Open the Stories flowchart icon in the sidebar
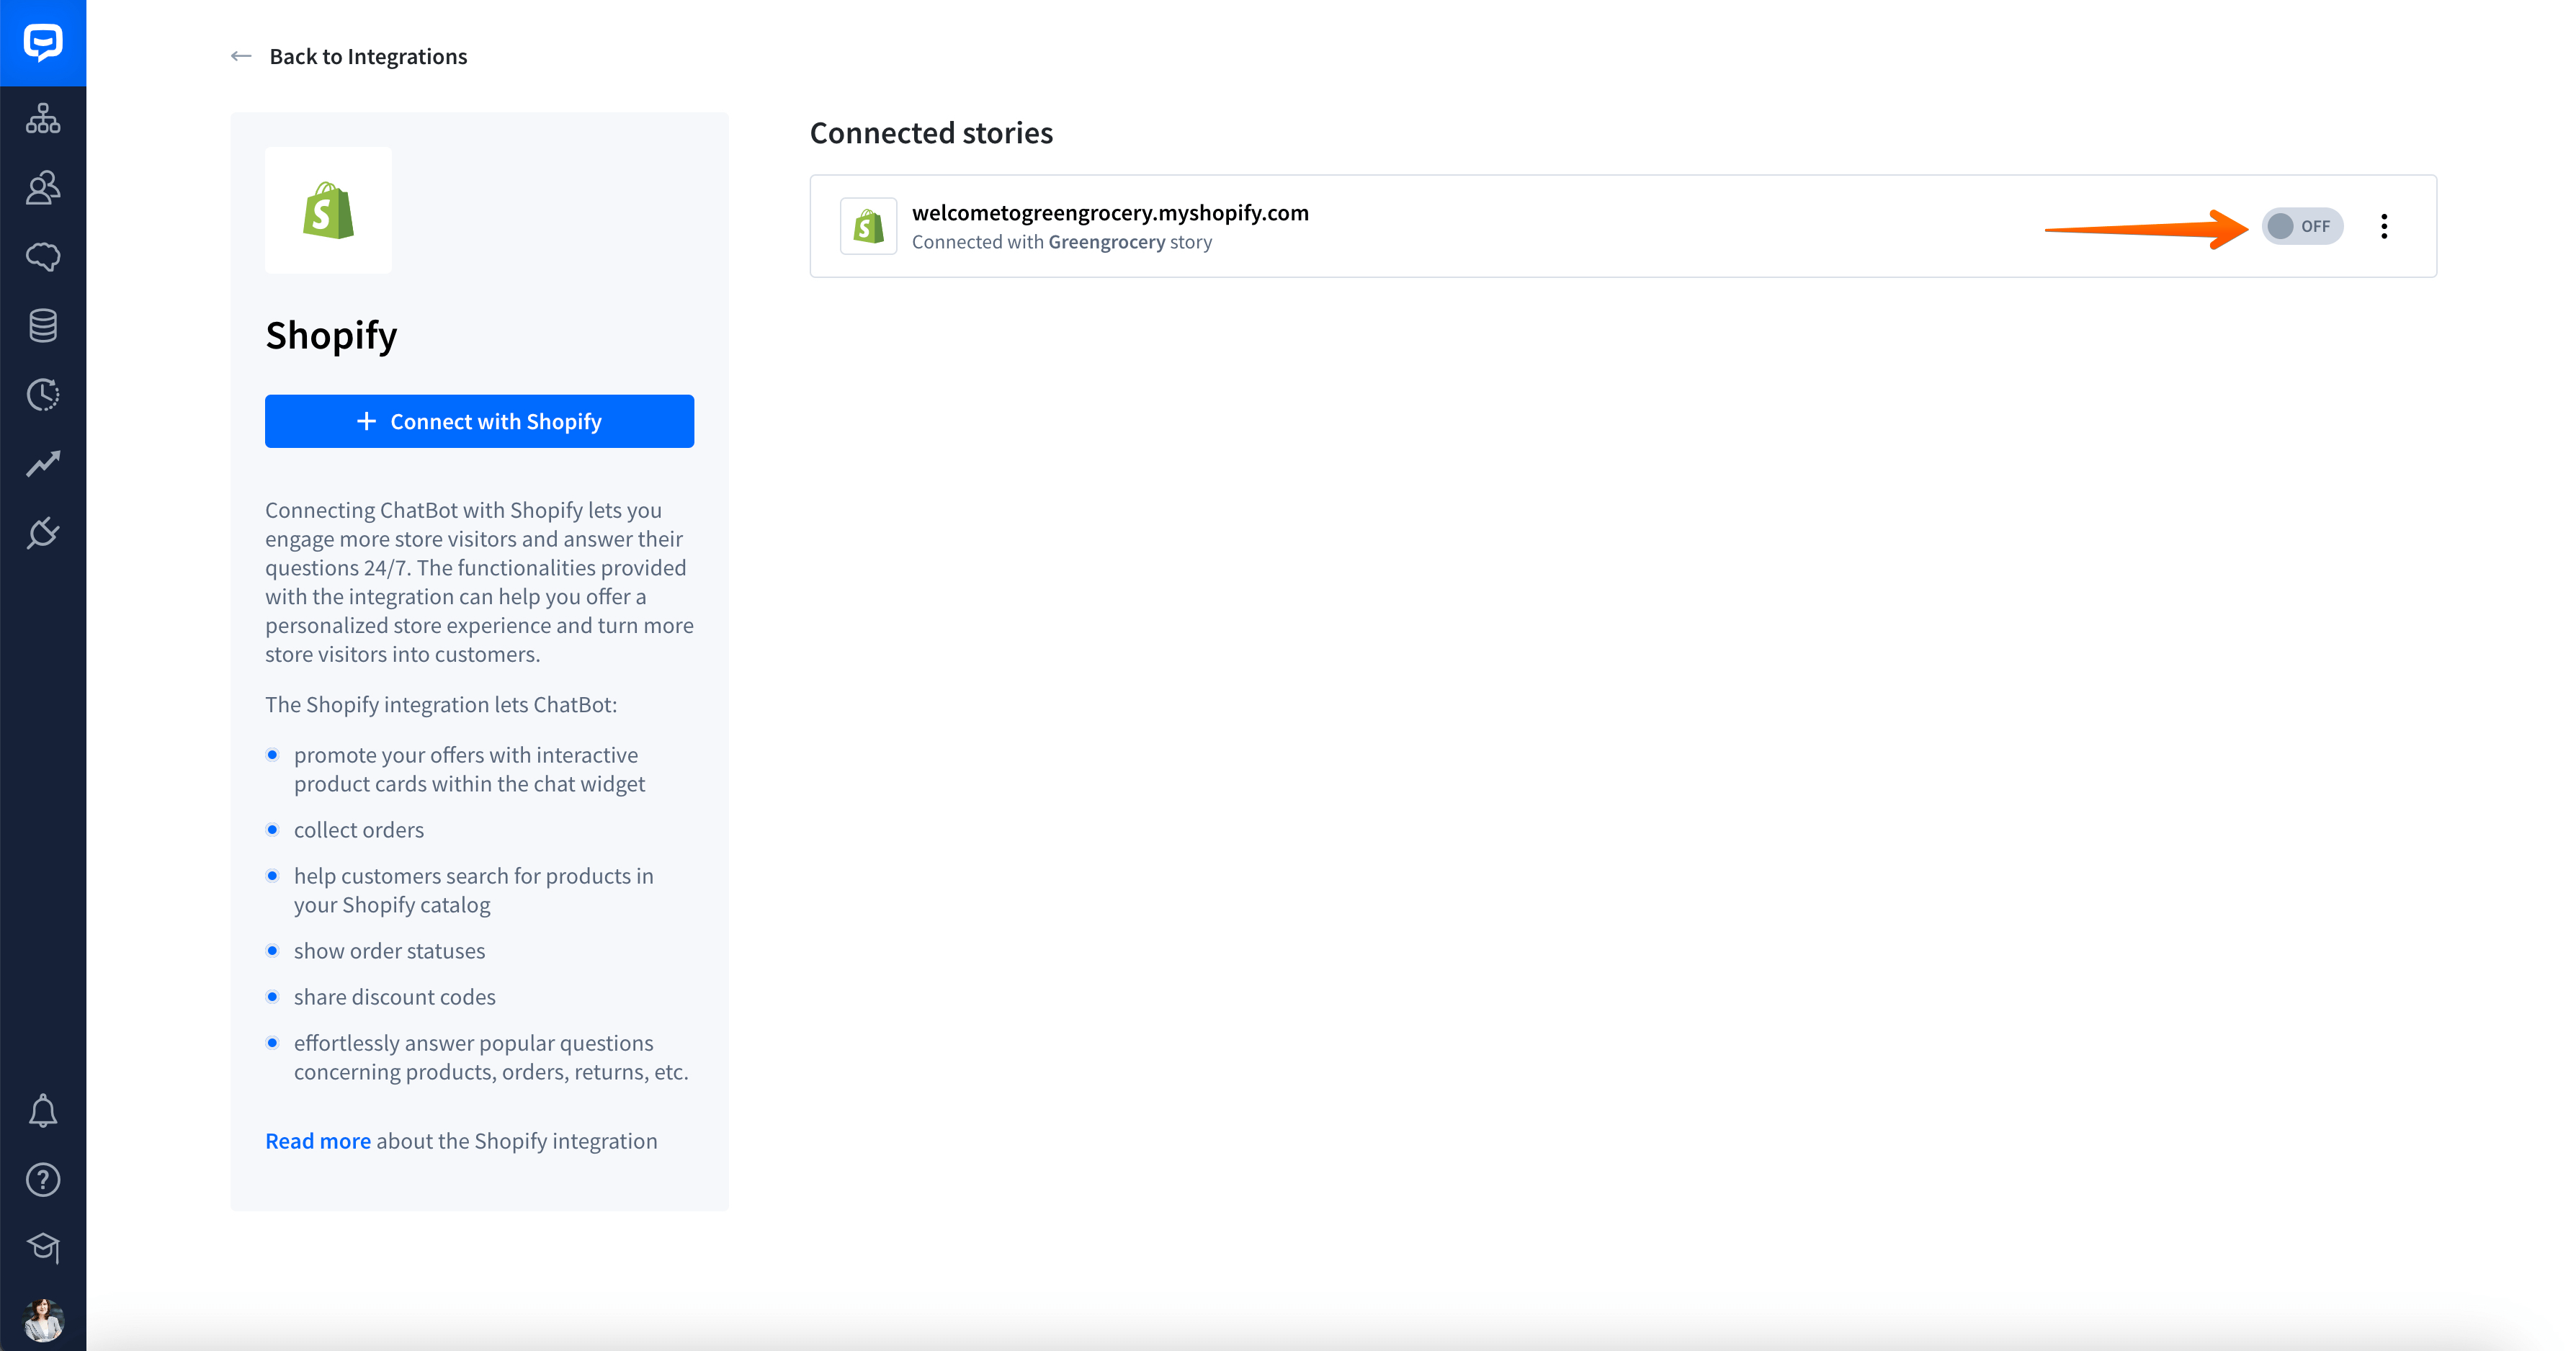This screenshot has width=2576, height=1351. [x=43, y=118]
